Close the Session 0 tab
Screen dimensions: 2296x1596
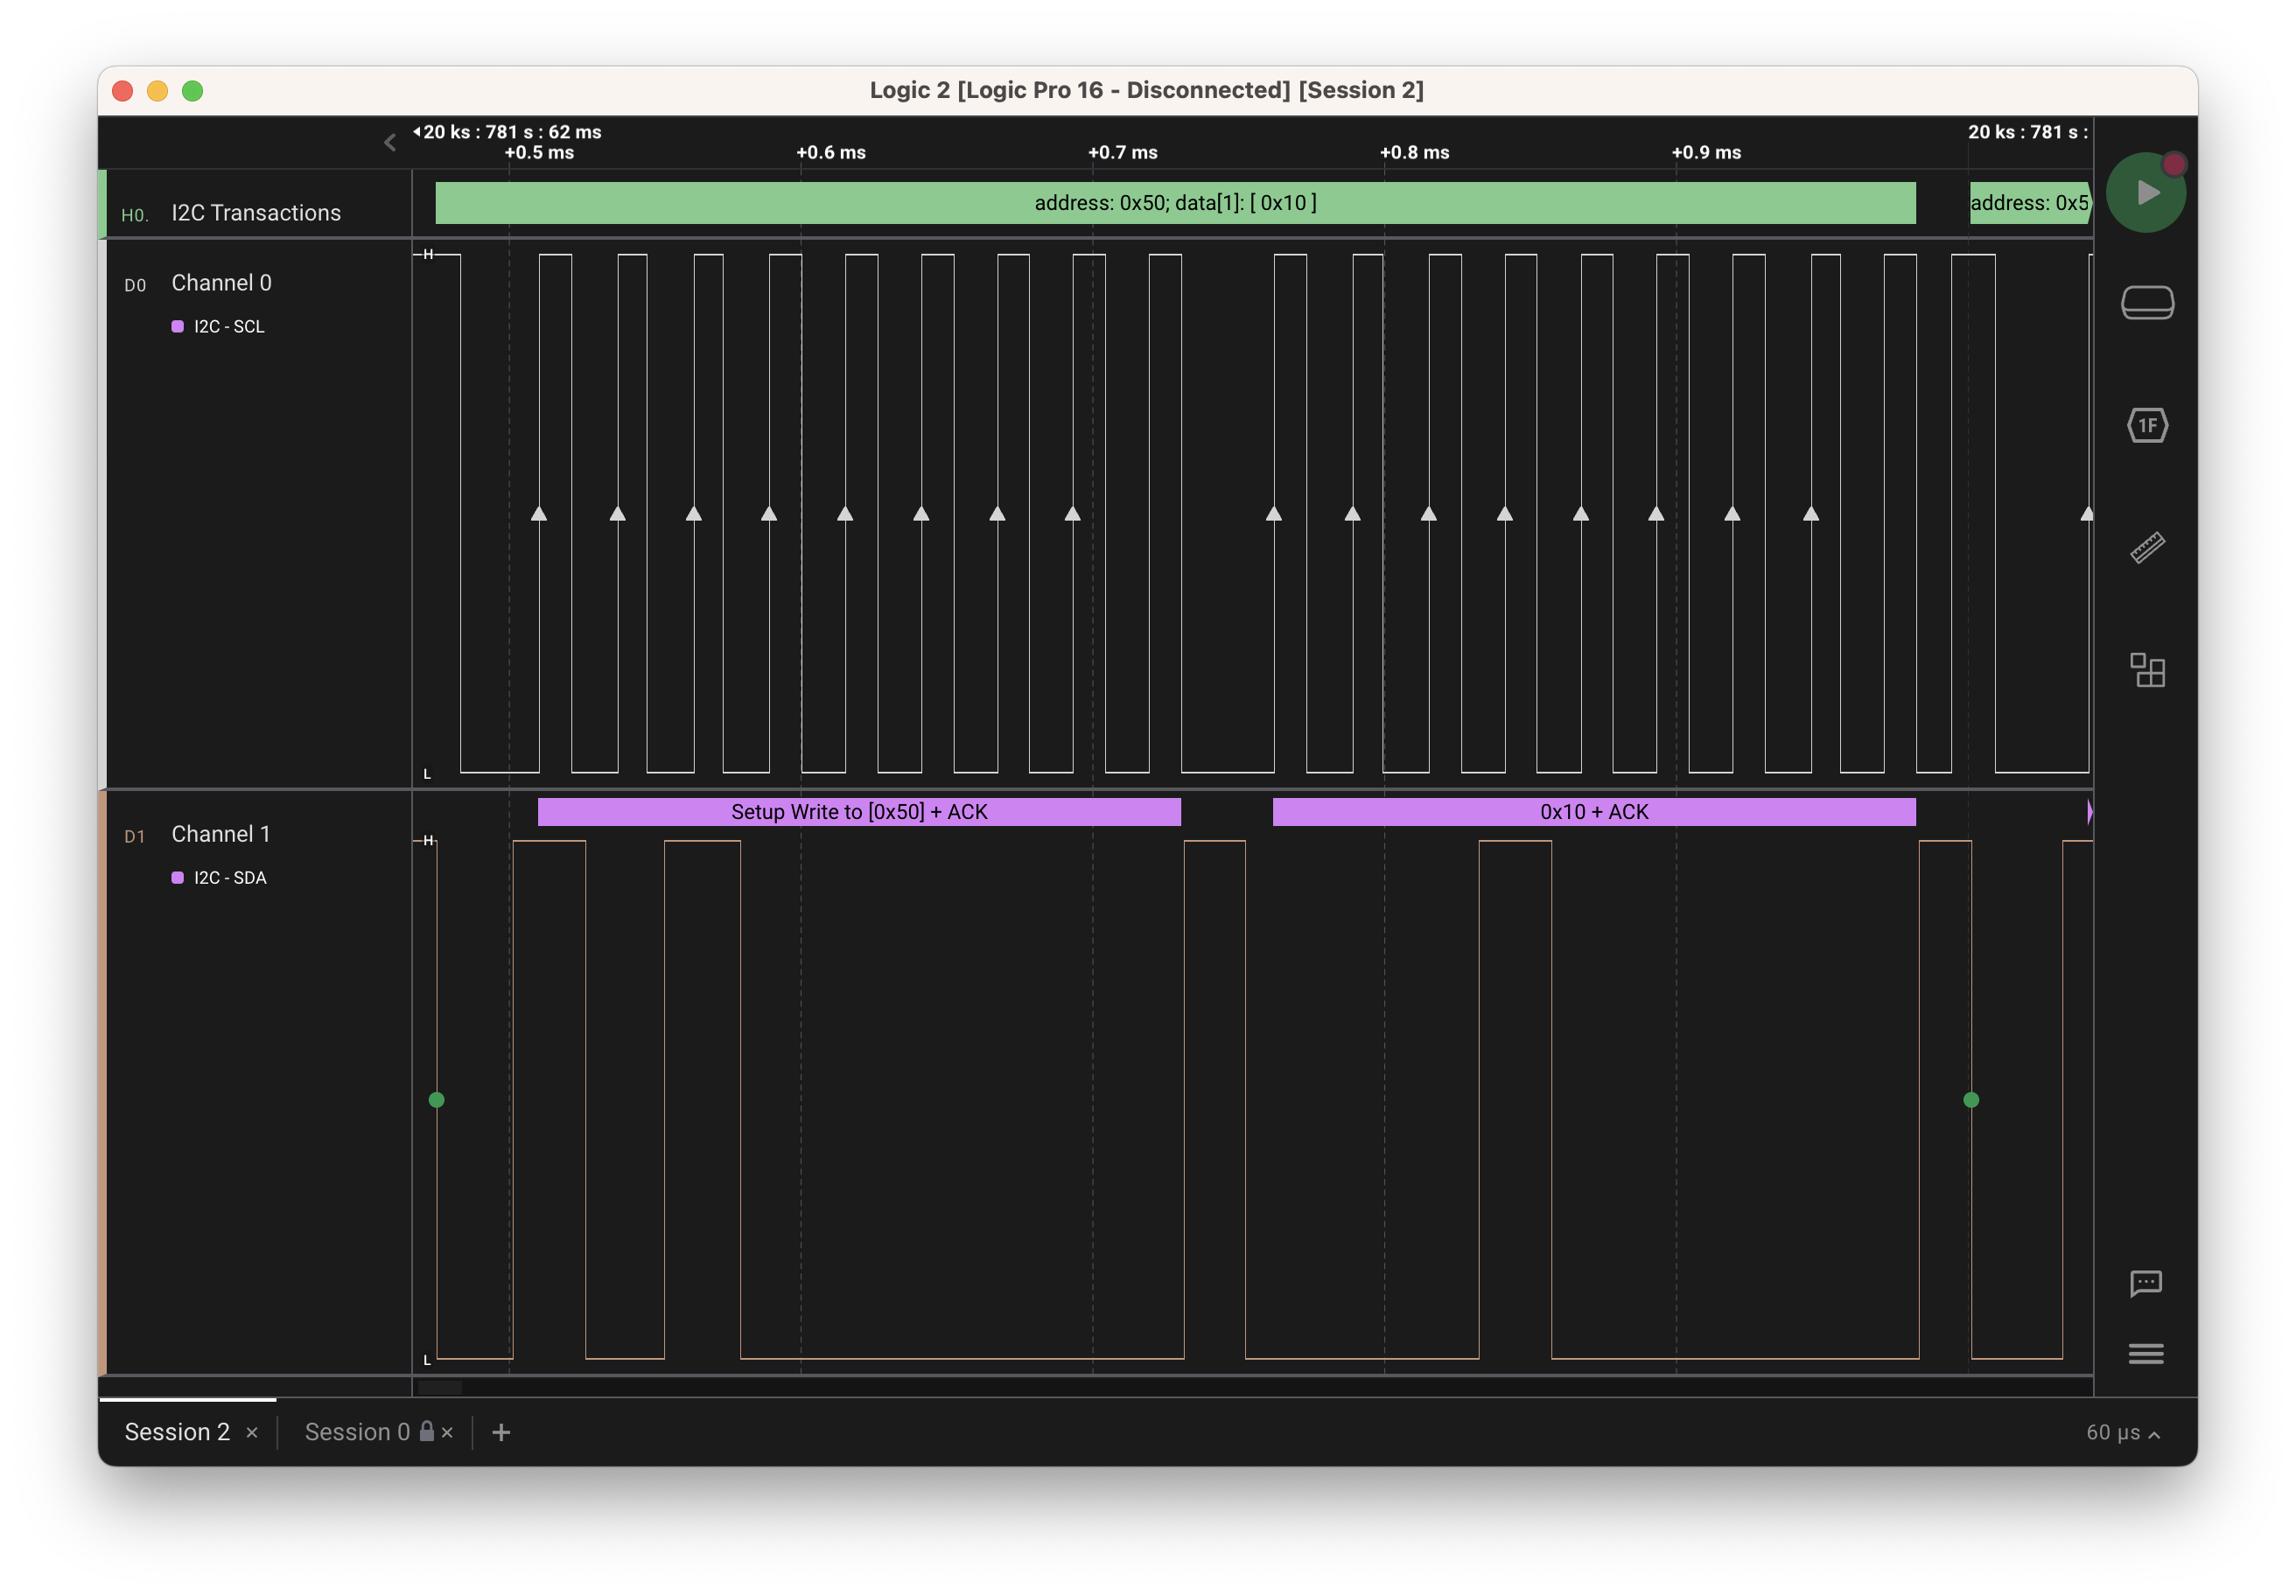tap(447, 1433)
